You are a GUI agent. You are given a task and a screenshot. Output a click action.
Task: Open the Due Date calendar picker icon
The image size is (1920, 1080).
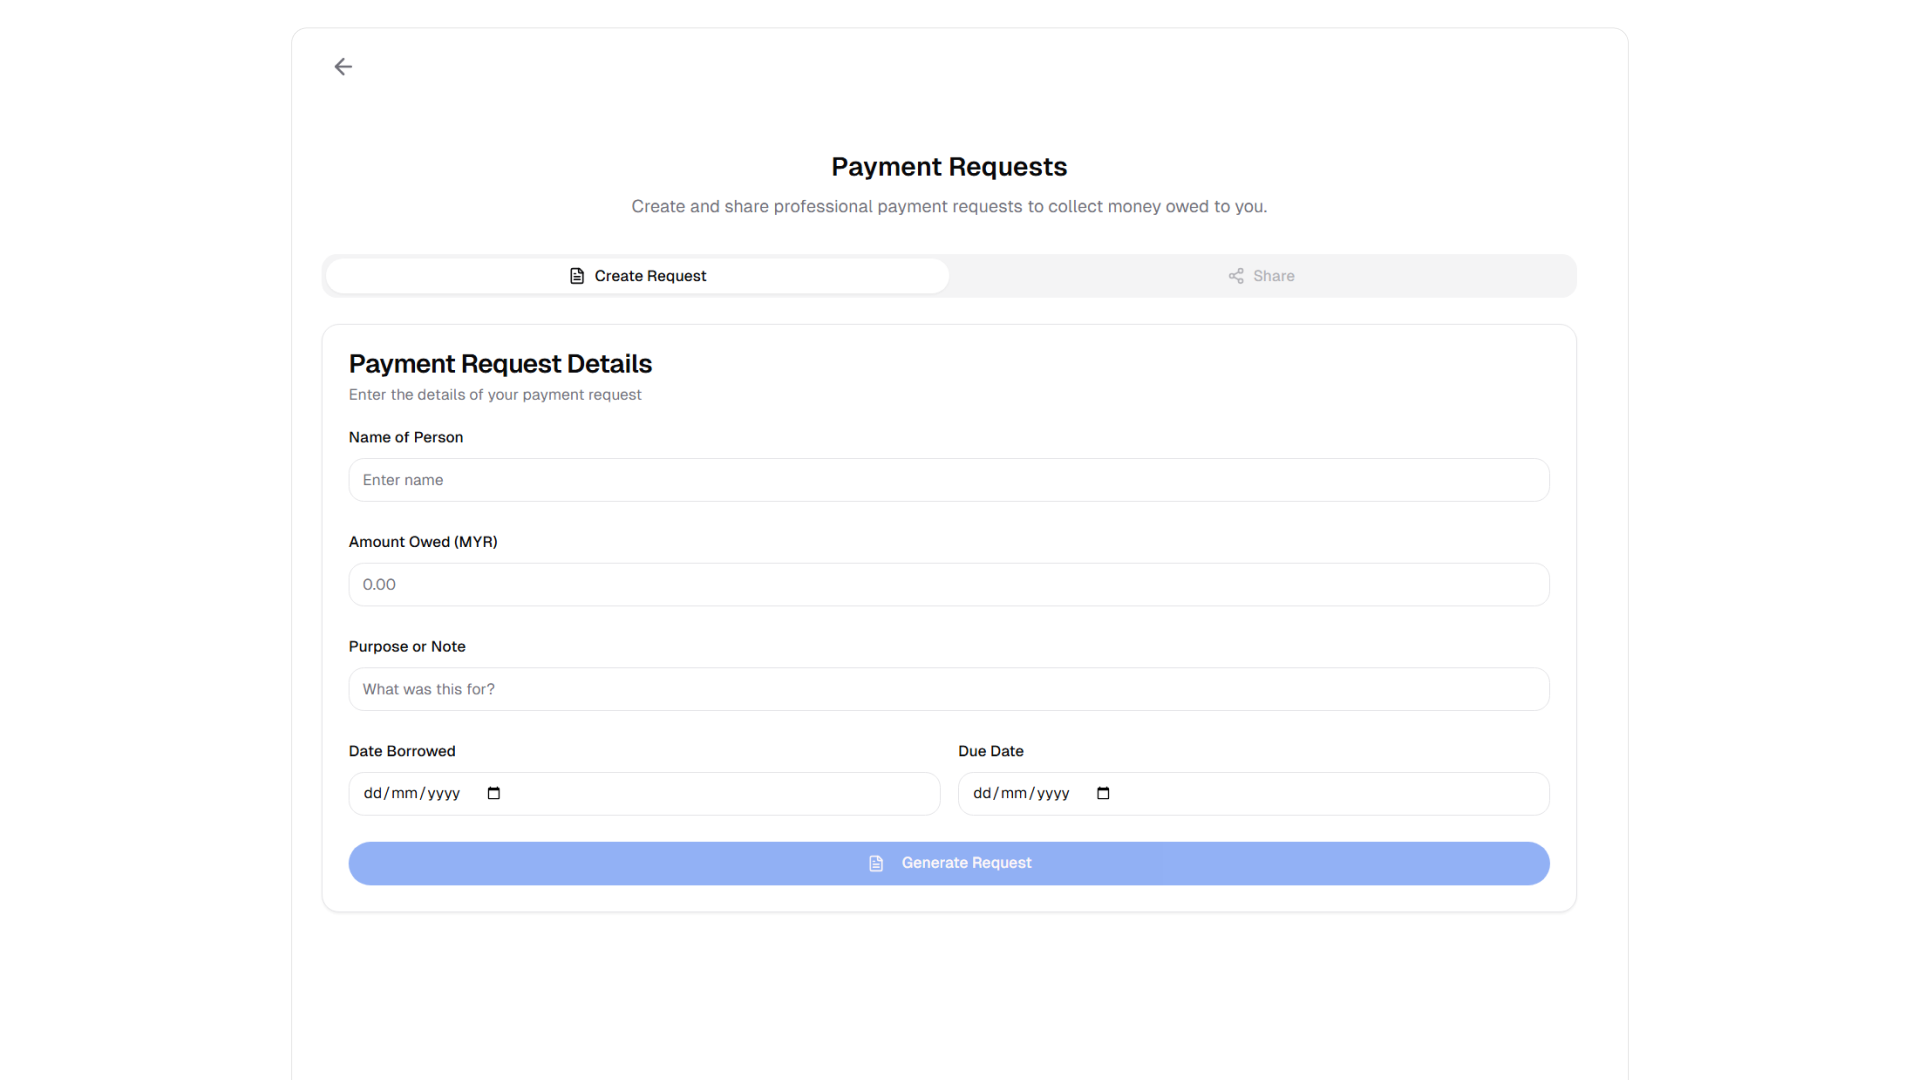[x=1103, y=793]
